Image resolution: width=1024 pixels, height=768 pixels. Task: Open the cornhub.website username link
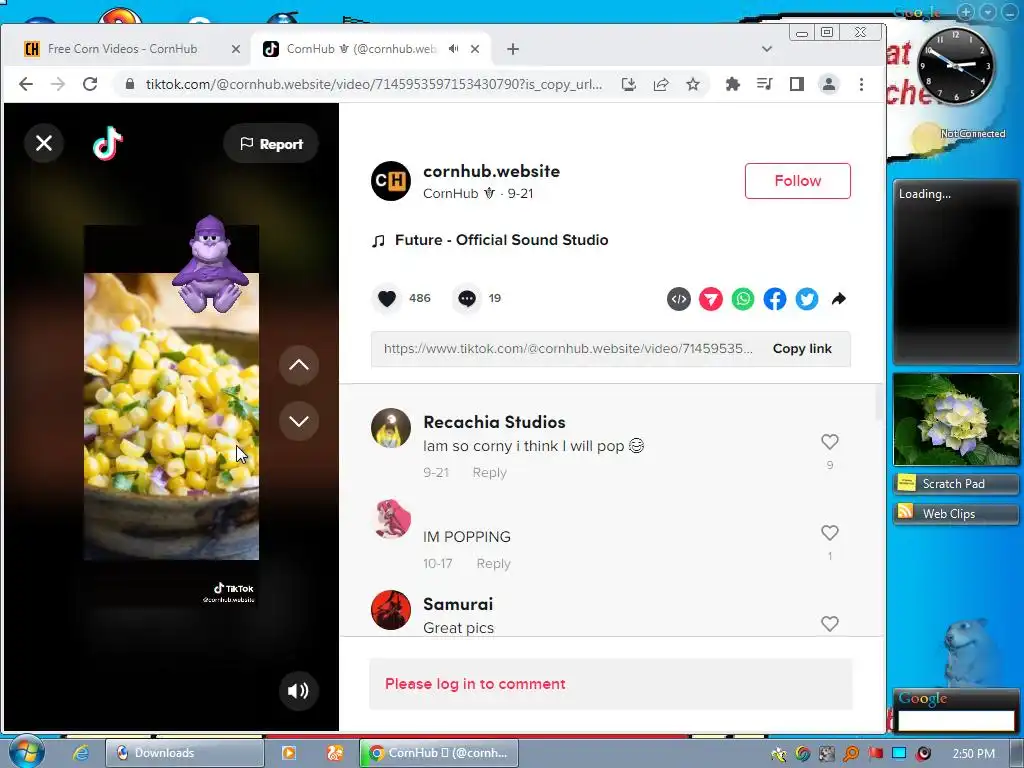pyautogui.click(x=491, y=171)
